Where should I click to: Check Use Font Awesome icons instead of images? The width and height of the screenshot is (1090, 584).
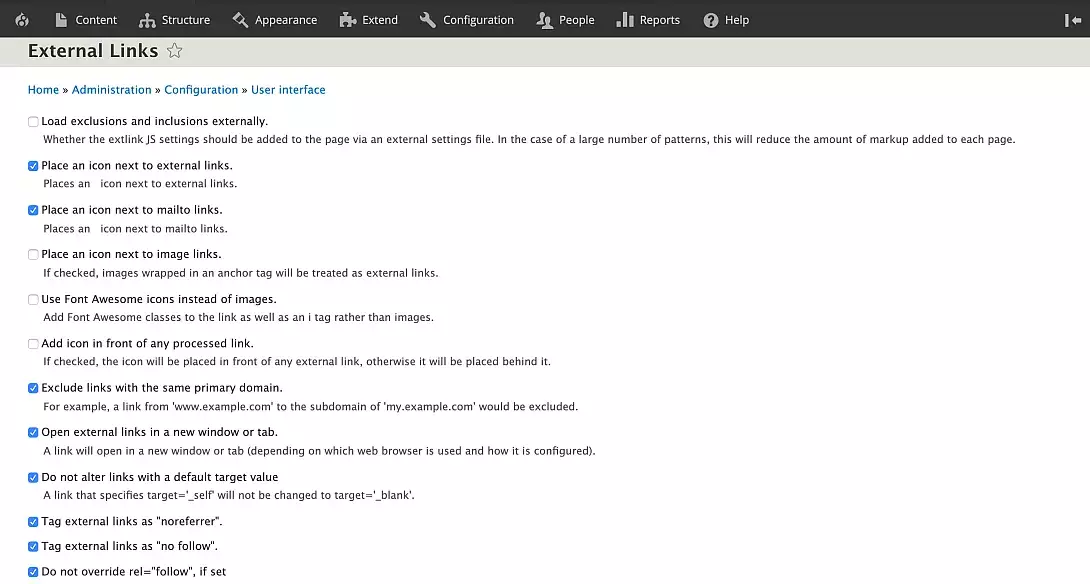coord(32,299)
